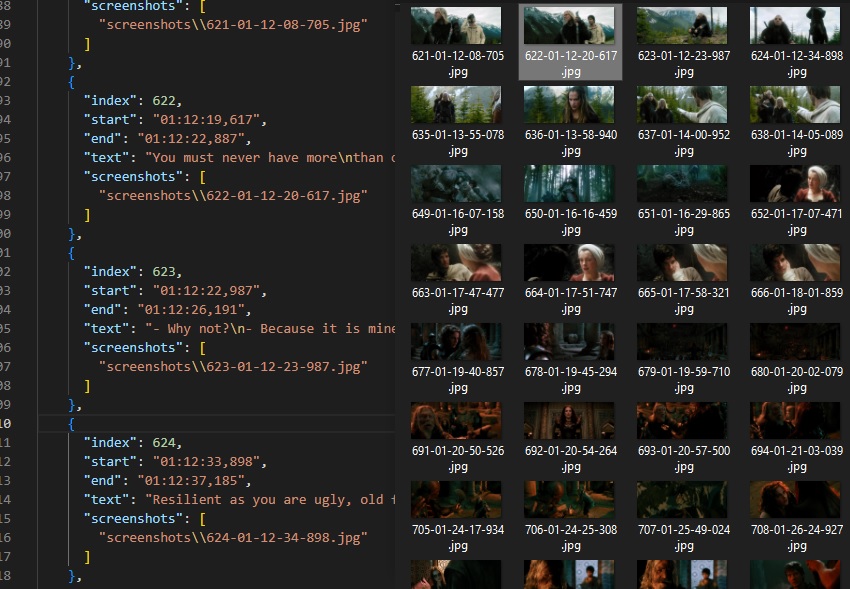Image resolution: width=850 pixels, height=589 pixels.
Task: Click the opening brace before index 624
Action: click(72, 424)
